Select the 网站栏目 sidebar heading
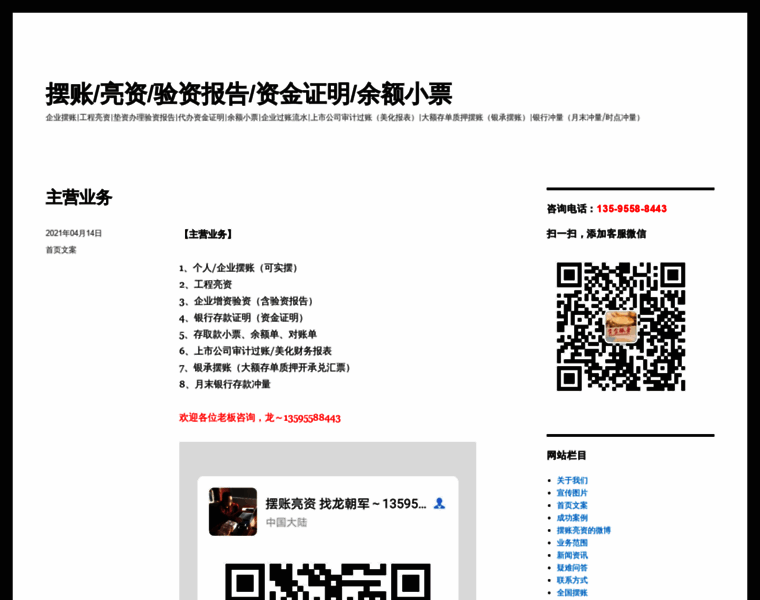Viewport: 760px width, 600px height. 567,456
